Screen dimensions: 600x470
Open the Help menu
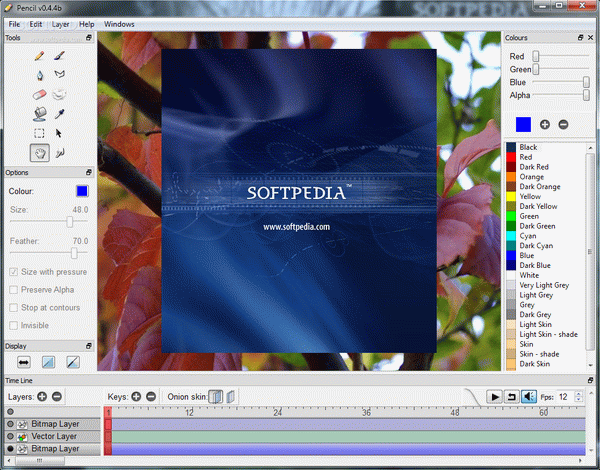tap(86, 24)
